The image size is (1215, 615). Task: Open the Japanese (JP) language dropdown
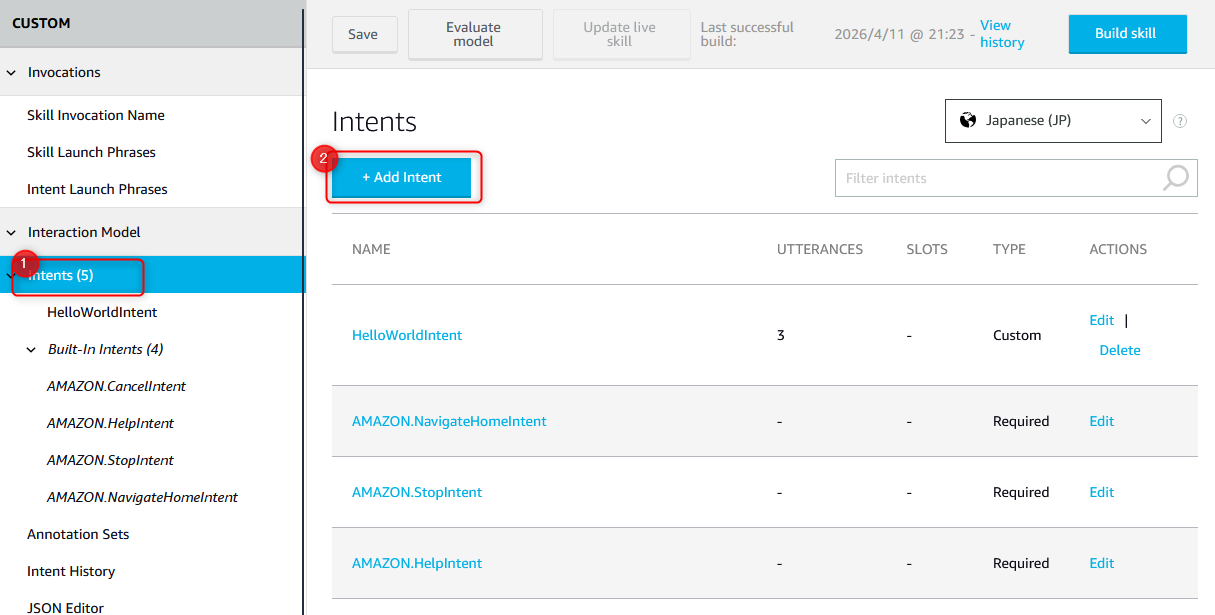click(x=1052, y=121)
